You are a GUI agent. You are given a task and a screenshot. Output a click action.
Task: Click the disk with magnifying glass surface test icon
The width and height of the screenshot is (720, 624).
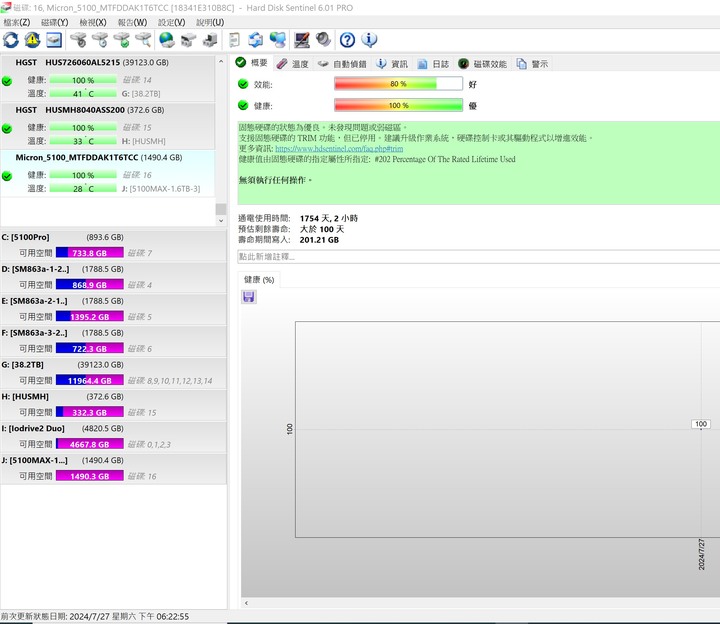pos(143,40)
